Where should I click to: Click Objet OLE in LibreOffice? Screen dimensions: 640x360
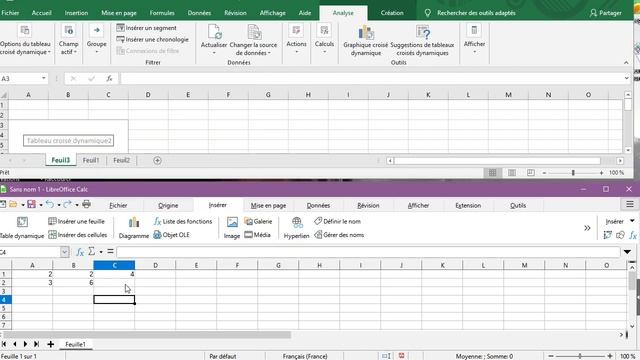[x=171, y=235]
